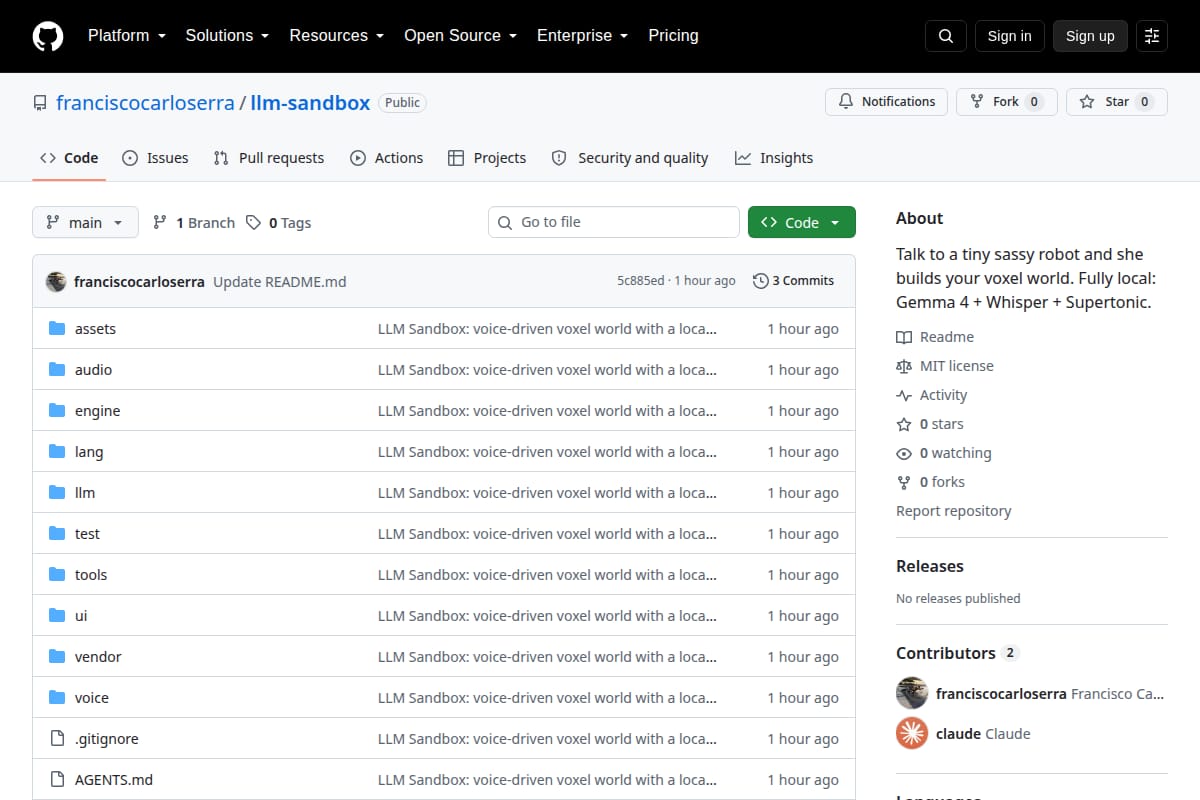Click the llm folder icon

pyautogui.click(x=57, y=493)
